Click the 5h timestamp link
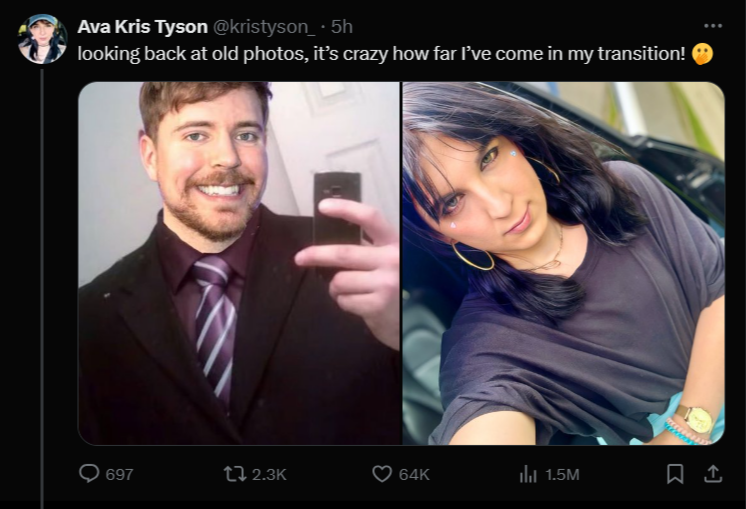This screenshot has width=746, height=509. pyautogui.click(x=342, y=27)
